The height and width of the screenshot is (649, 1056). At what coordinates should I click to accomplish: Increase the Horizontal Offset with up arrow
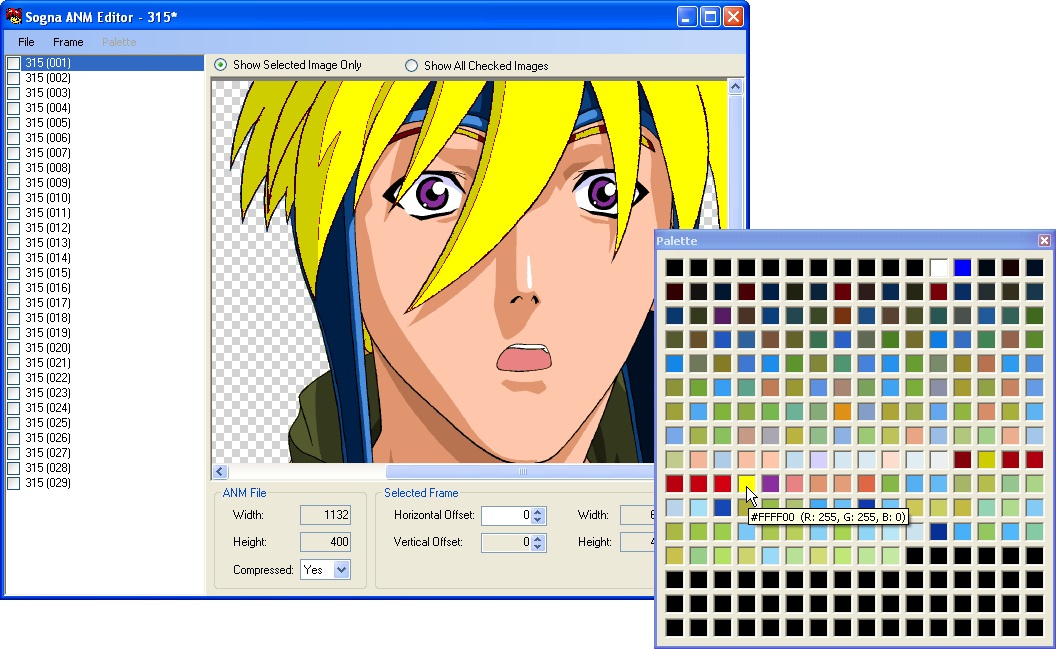[537, 512]
